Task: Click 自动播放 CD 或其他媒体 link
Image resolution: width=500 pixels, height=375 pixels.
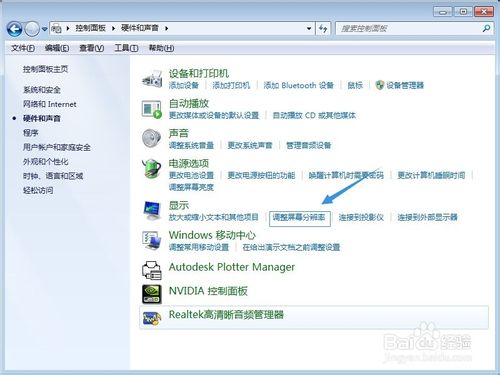Action: coord(314,115)
